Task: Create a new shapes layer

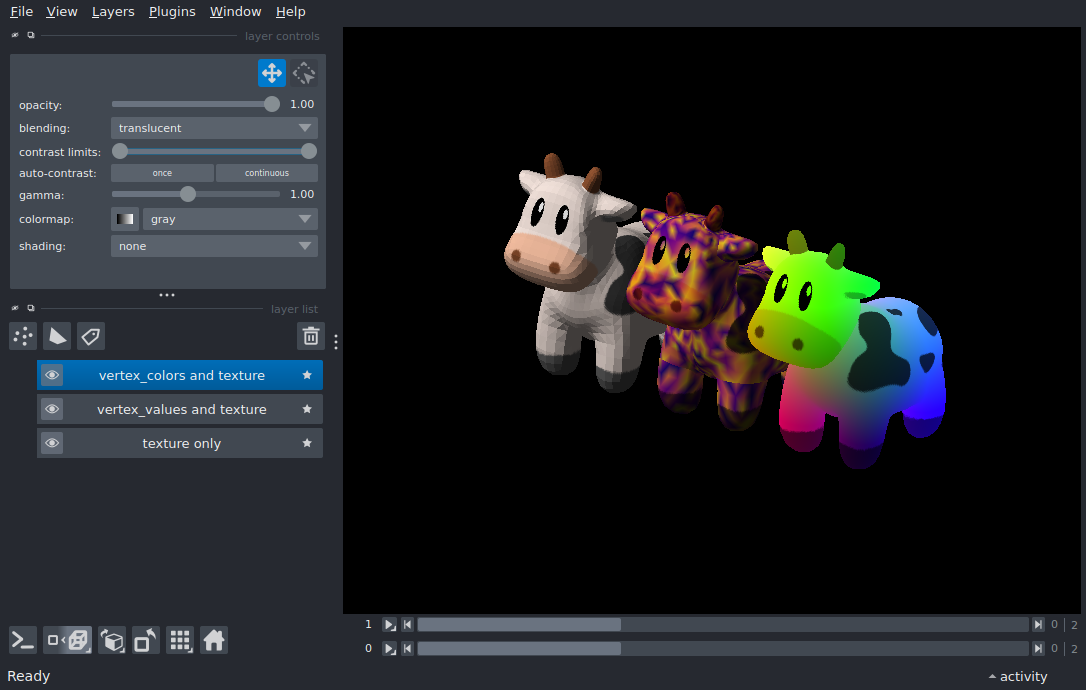Action: point(57,336)
